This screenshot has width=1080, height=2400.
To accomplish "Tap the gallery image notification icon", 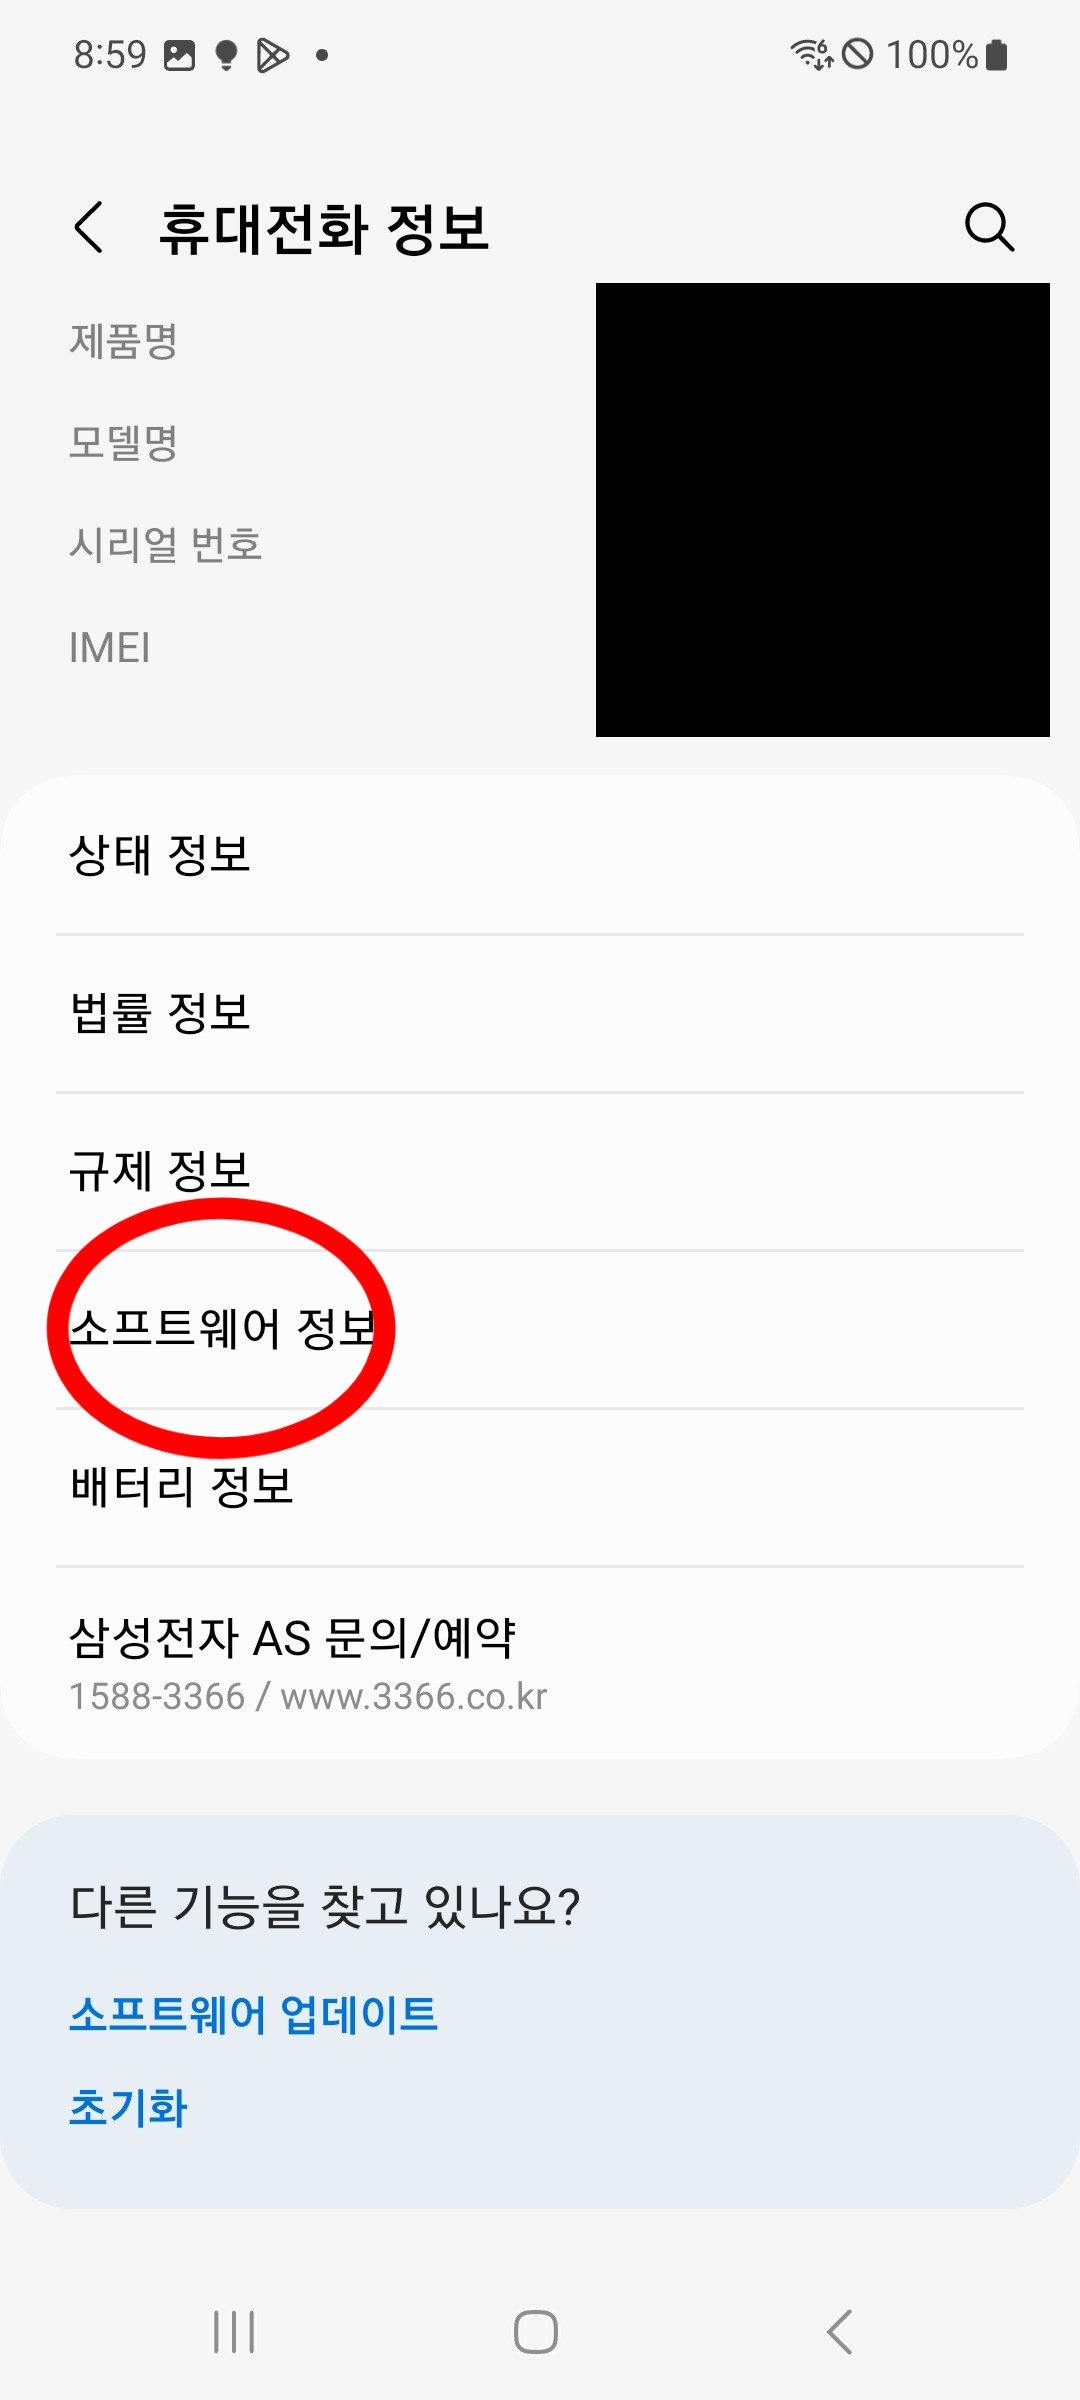I will [x=180, y=55].
